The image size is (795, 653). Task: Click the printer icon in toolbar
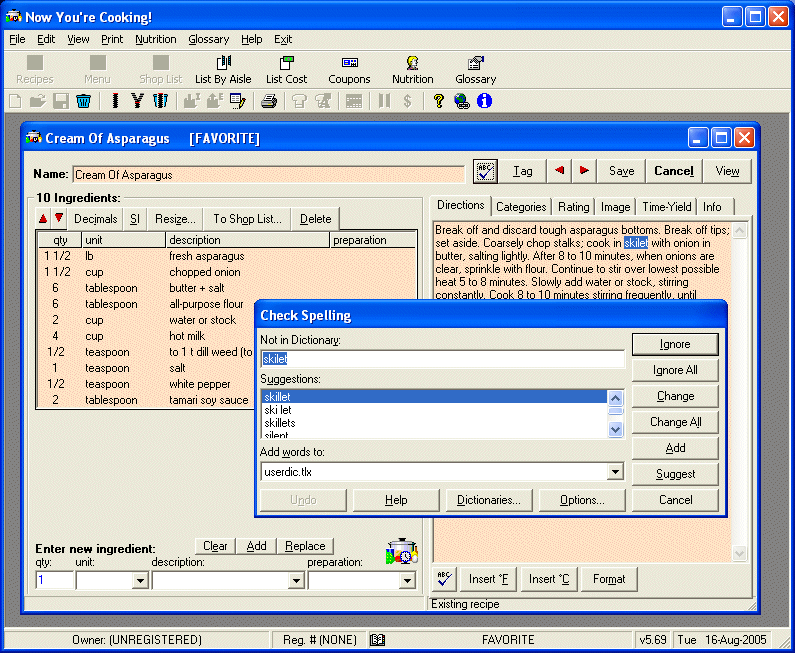coord(268,101)
